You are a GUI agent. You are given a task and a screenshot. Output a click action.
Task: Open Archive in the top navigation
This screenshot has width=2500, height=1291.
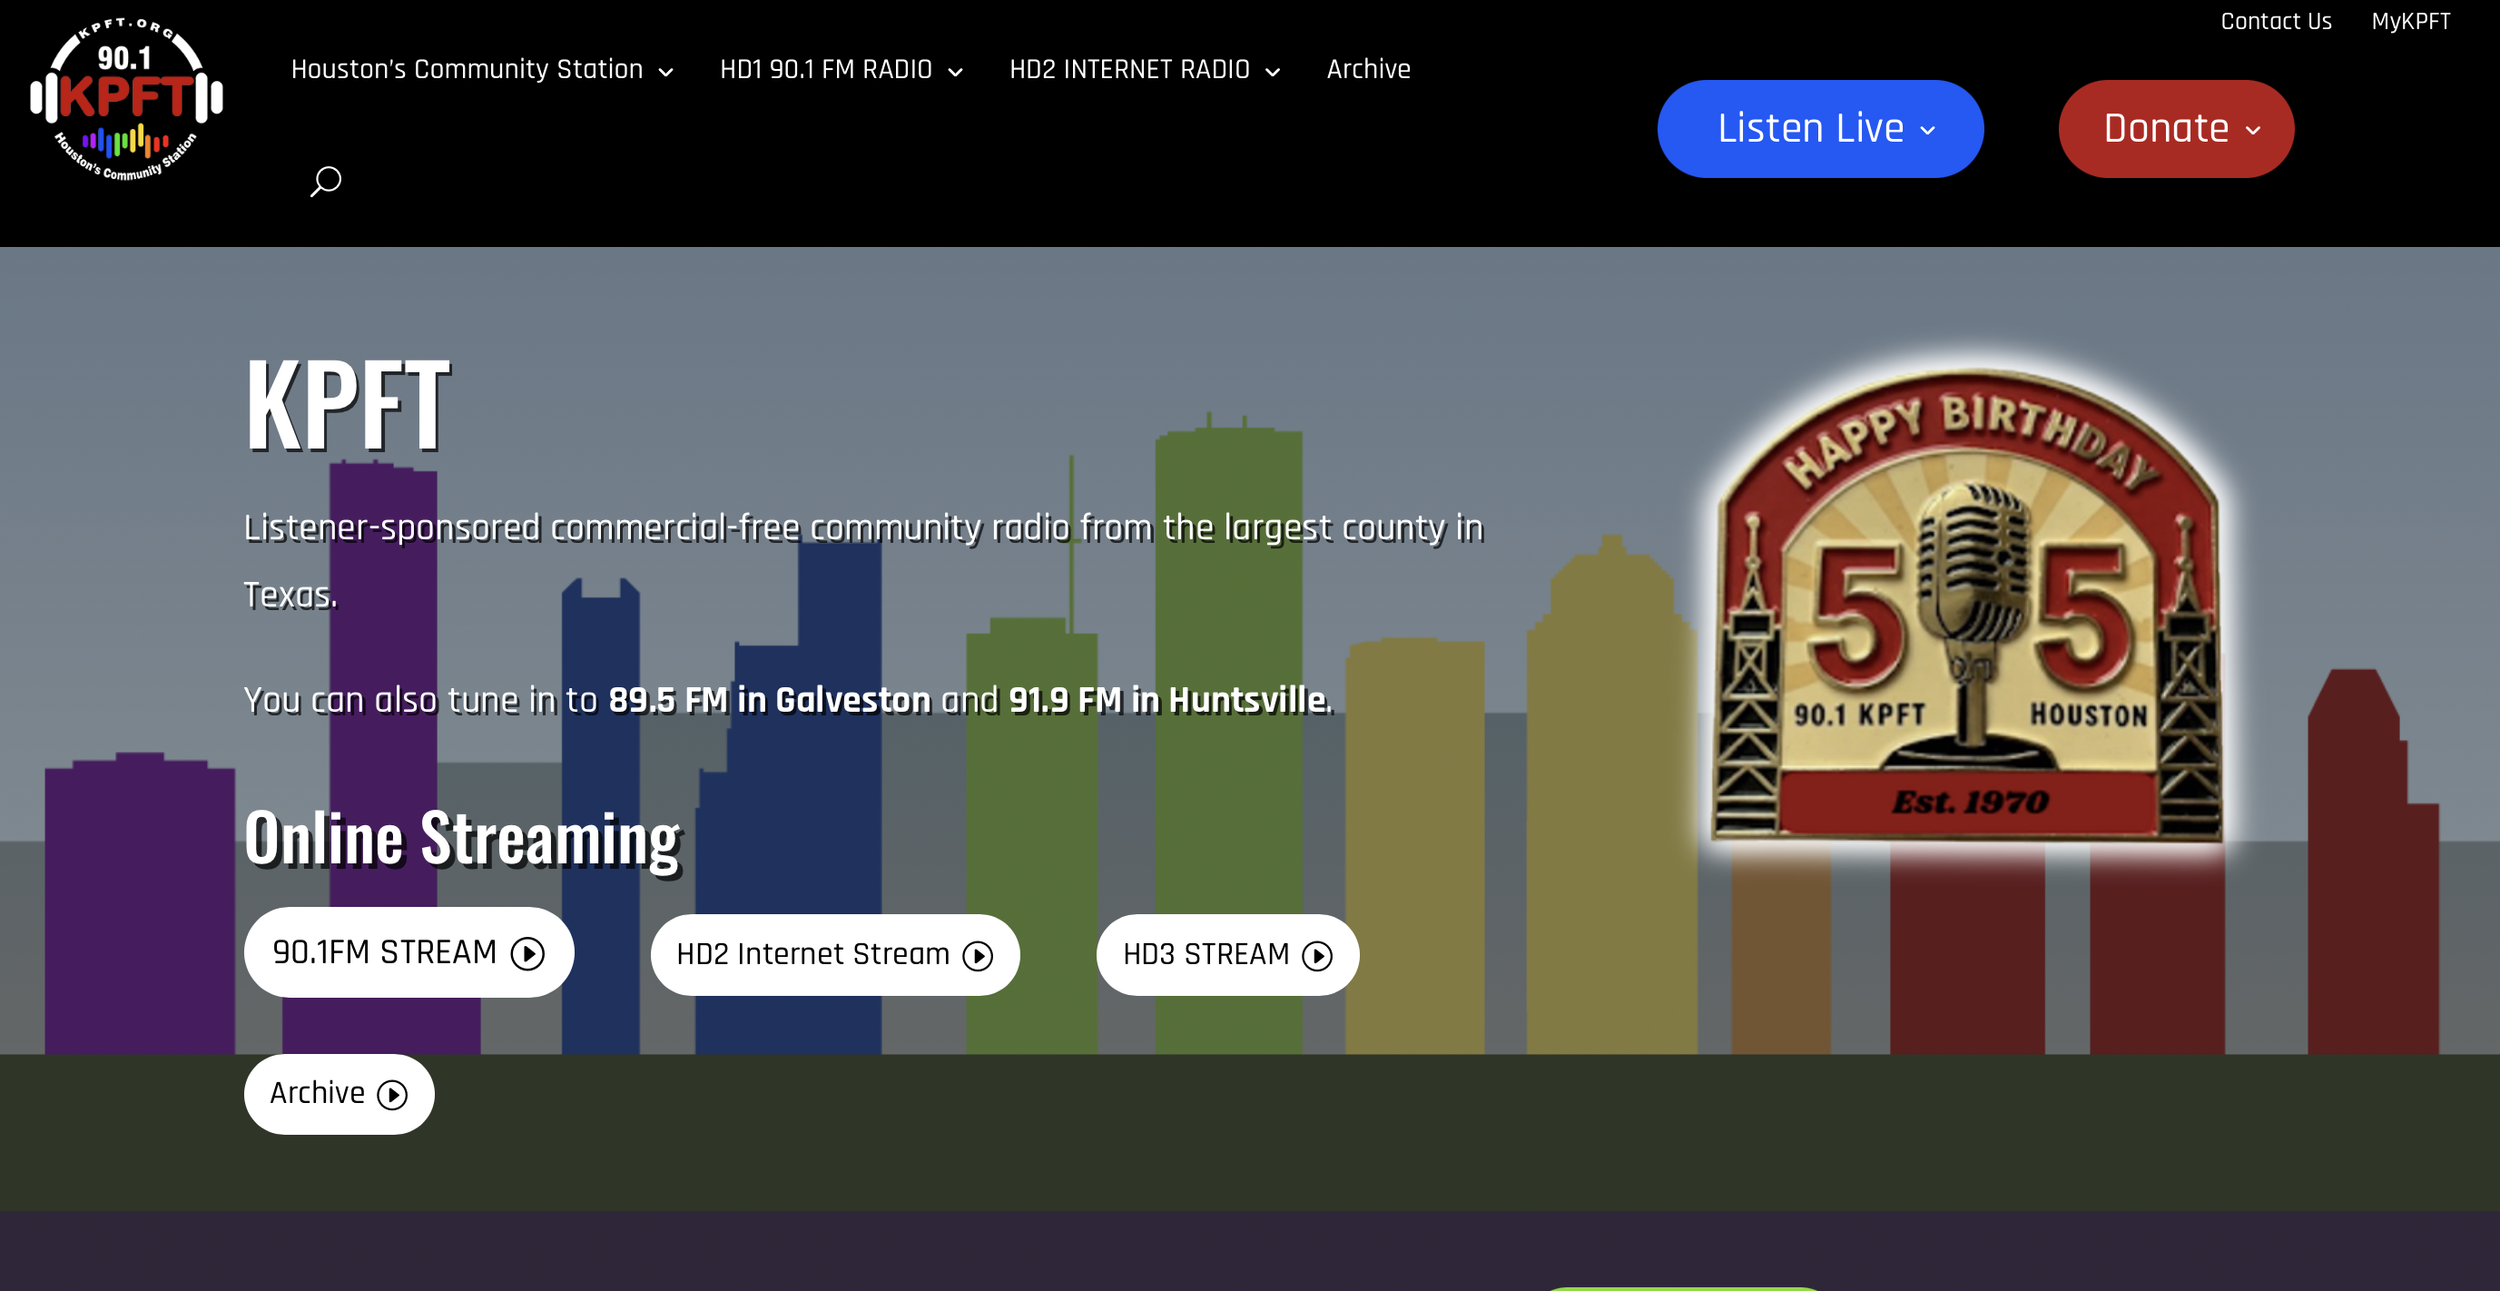tap(1368, 69)
